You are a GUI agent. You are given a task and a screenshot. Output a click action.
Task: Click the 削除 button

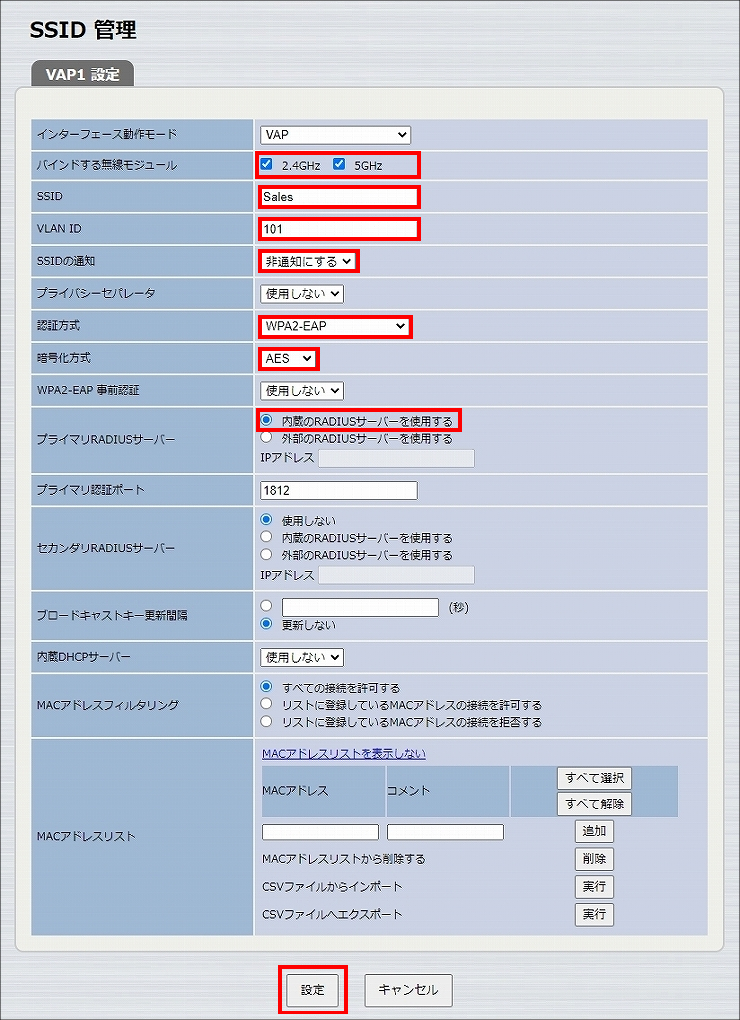coord(594,859)
